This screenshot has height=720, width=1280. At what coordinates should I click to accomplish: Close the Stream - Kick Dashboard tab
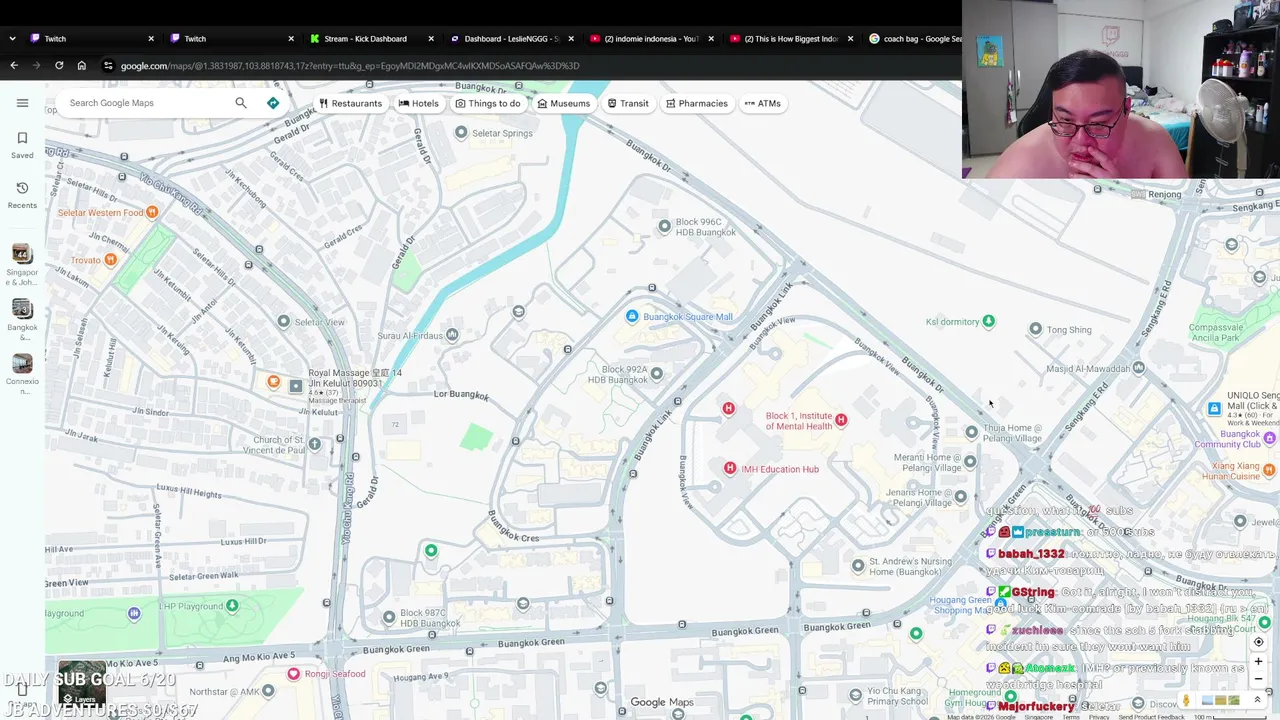[431, 39]
